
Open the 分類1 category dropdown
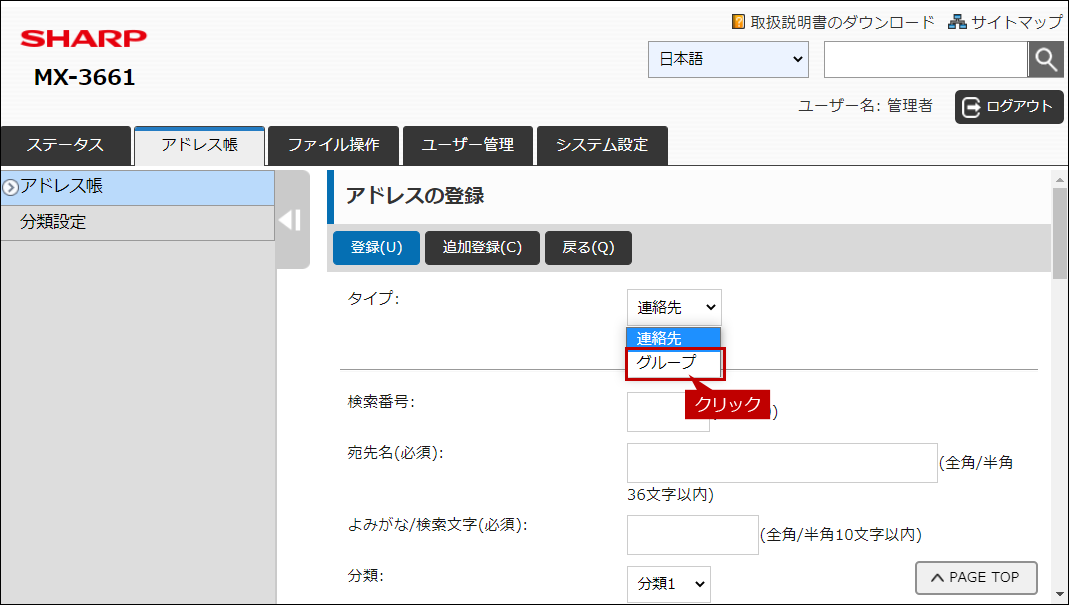[x=669, y=584]
